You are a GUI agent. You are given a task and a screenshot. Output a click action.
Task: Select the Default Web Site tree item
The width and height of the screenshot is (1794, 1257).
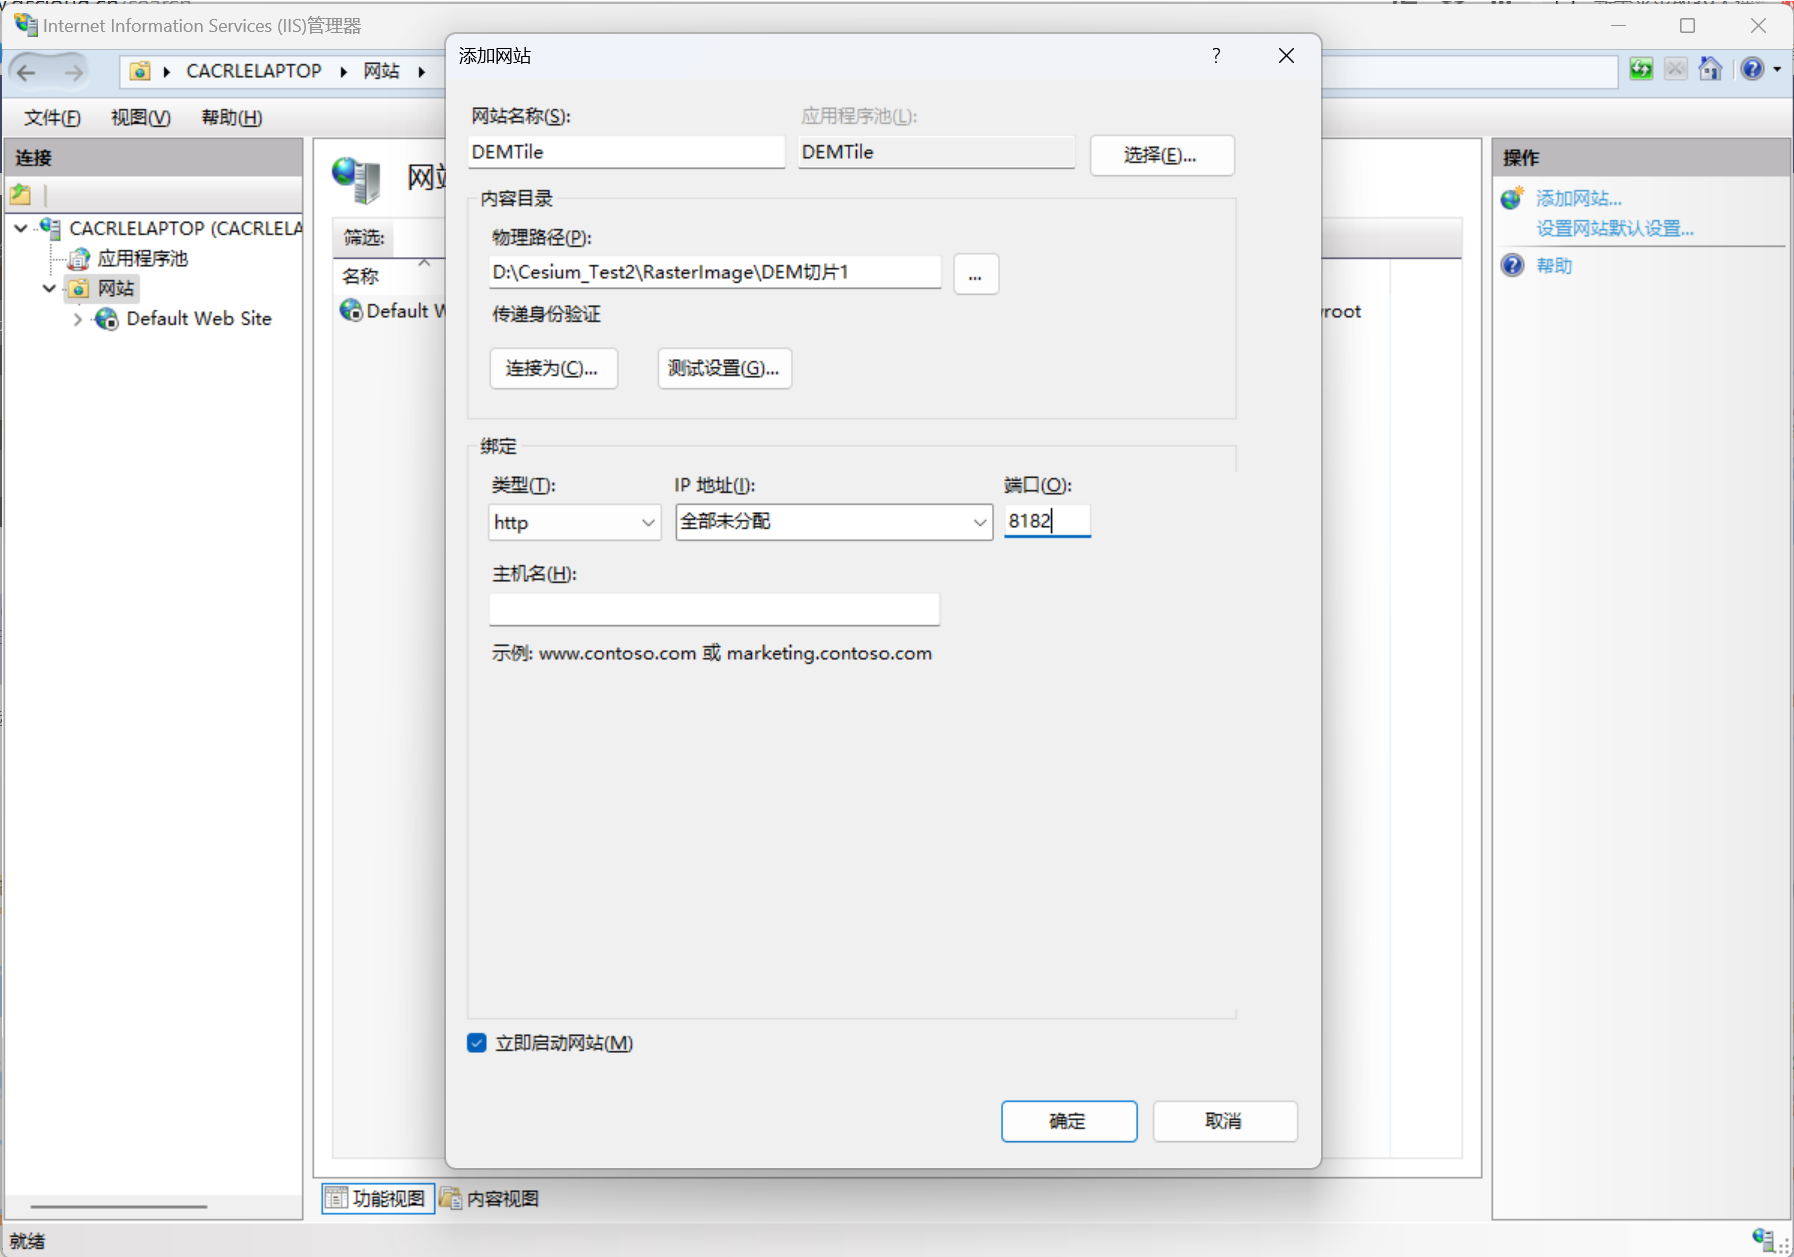pyautogui.click(x=199, y=319)
